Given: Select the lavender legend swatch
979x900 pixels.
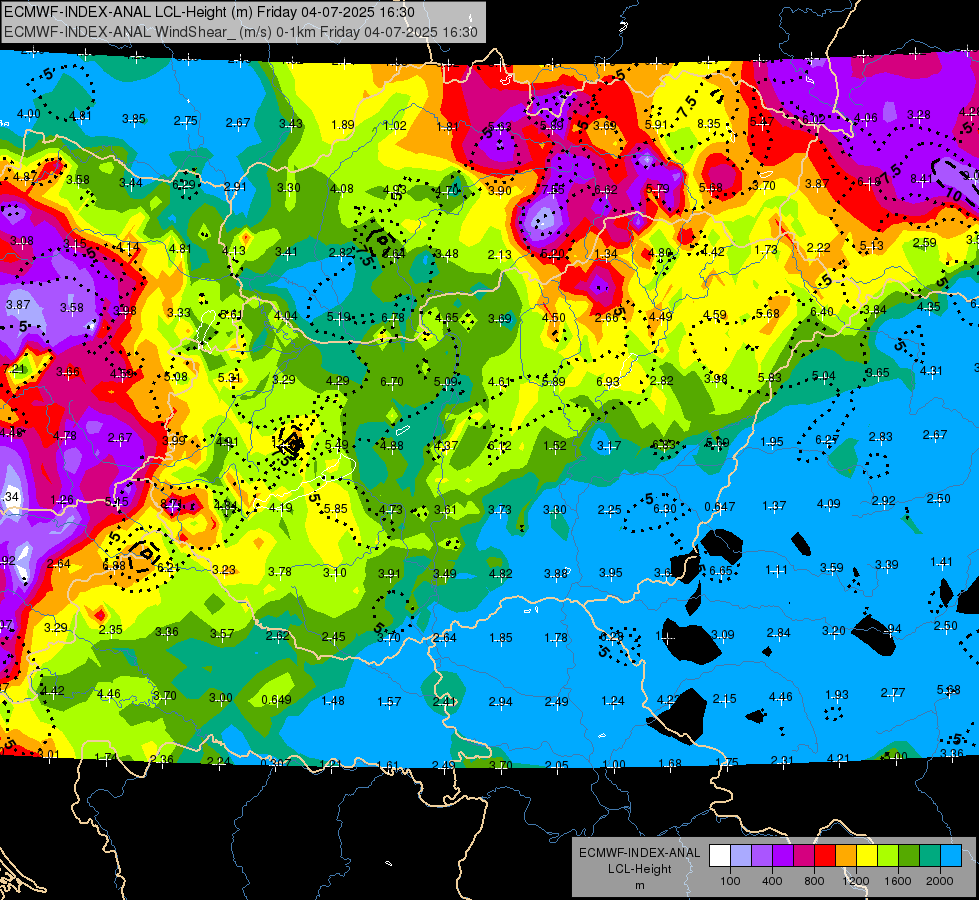Looking at the screenshot, I should (x=740, y=856).
